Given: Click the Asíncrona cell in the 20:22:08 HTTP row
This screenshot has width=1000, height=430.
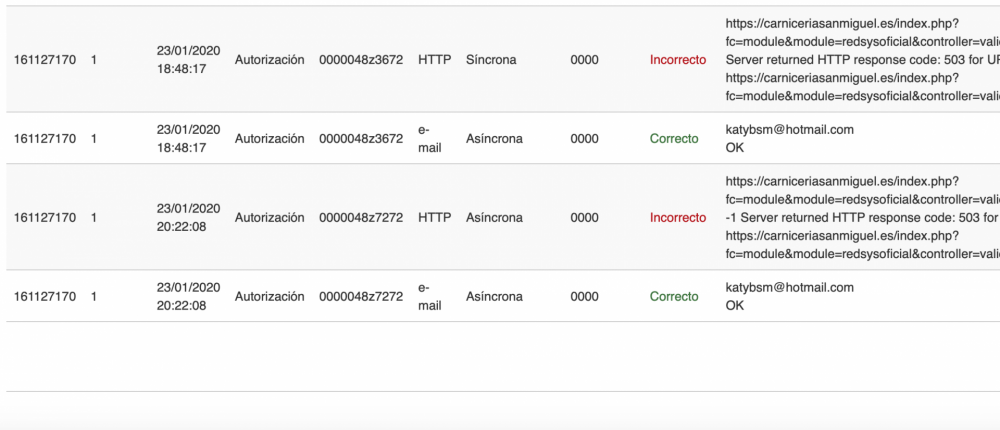Looking at the screenshot, I should (494, 218).
